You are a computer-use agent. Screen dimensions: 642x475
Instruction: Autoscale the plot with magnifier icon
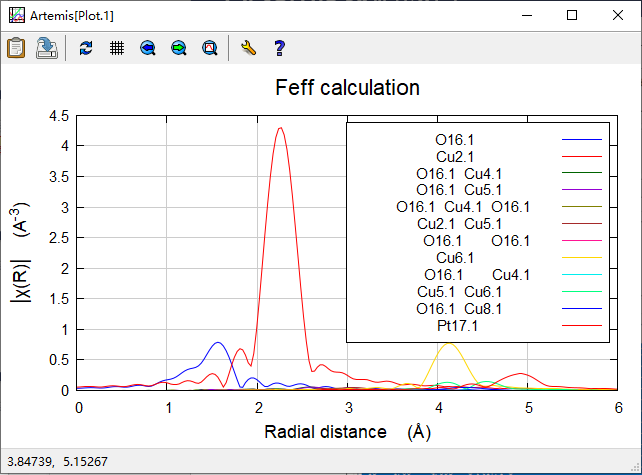pos(209,47)
